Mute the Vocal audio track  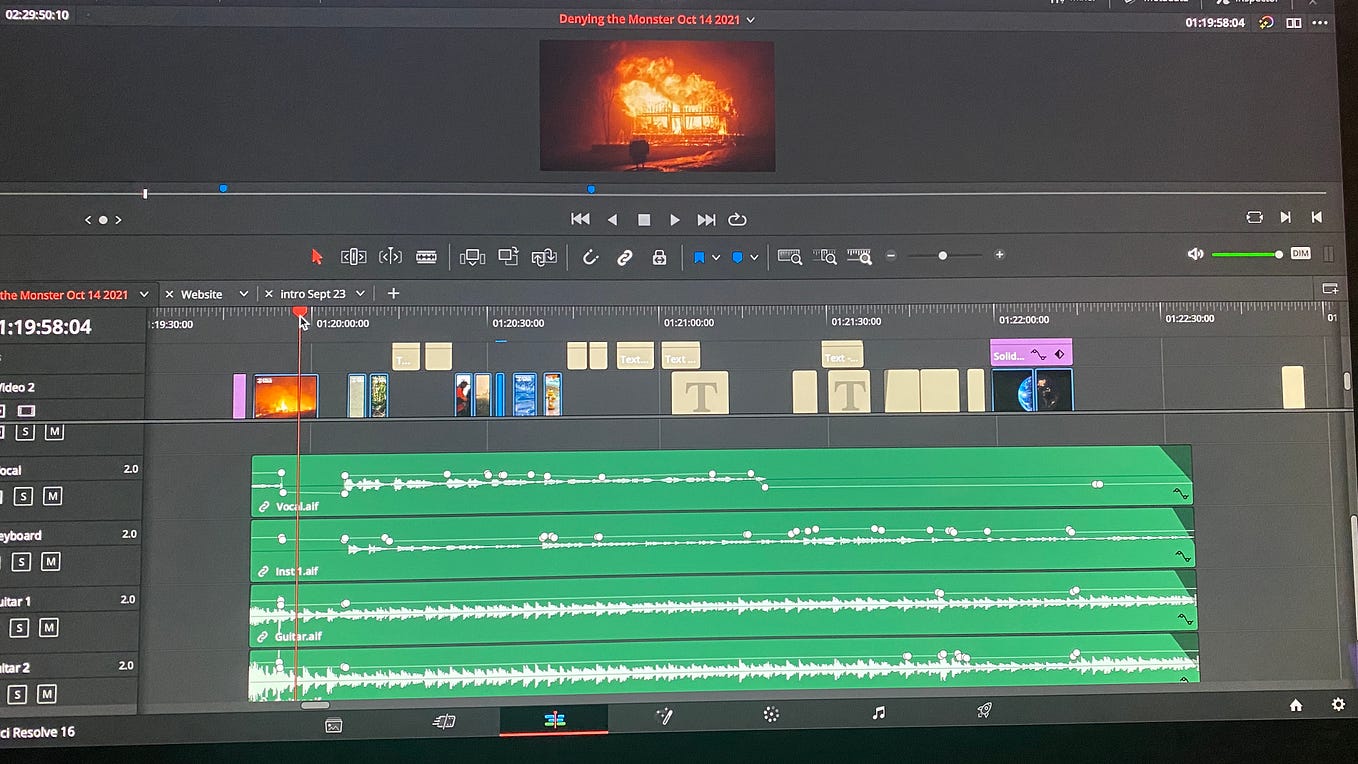[53, 496]
